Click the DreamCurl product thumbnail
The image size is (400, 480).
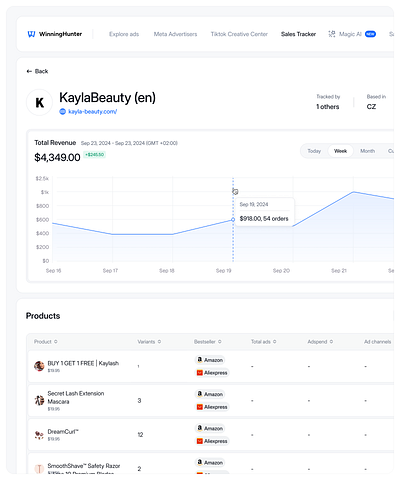click(39, 435)
